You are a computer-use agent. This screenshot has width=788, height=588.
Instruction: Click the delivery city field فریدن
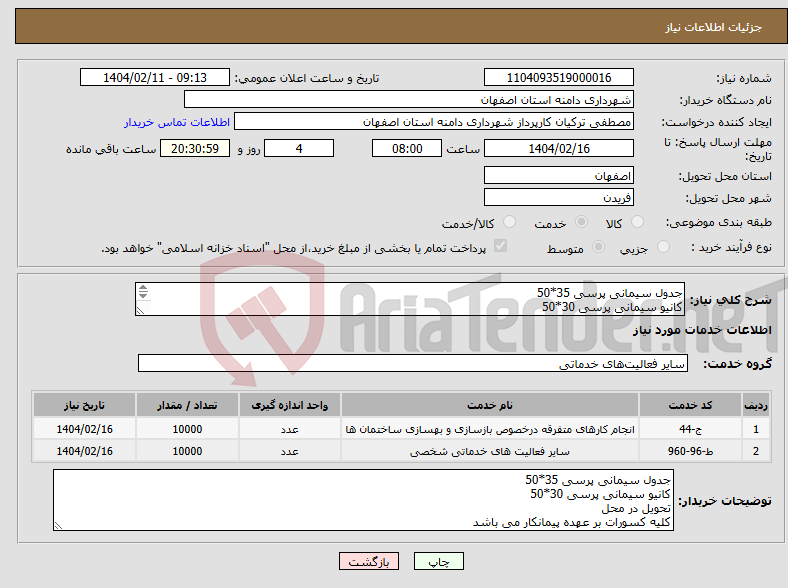[558, 197]
